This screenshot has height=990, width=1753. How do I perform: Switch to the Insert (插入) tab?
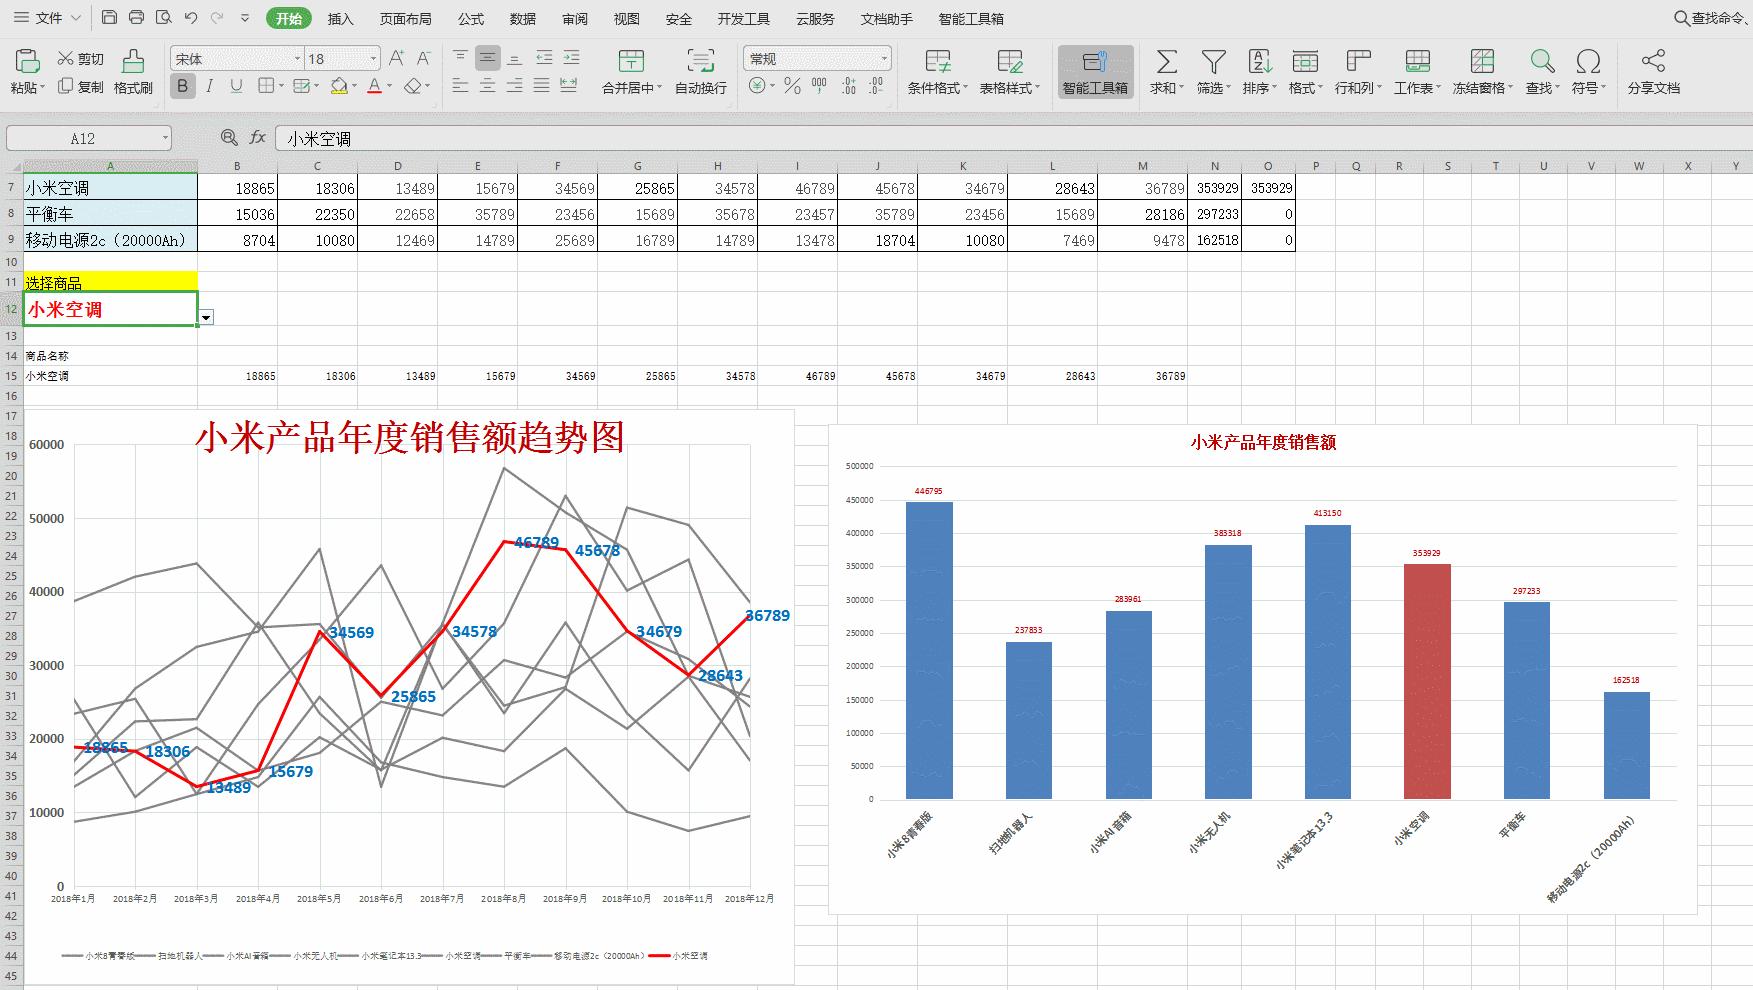point(341,19)
